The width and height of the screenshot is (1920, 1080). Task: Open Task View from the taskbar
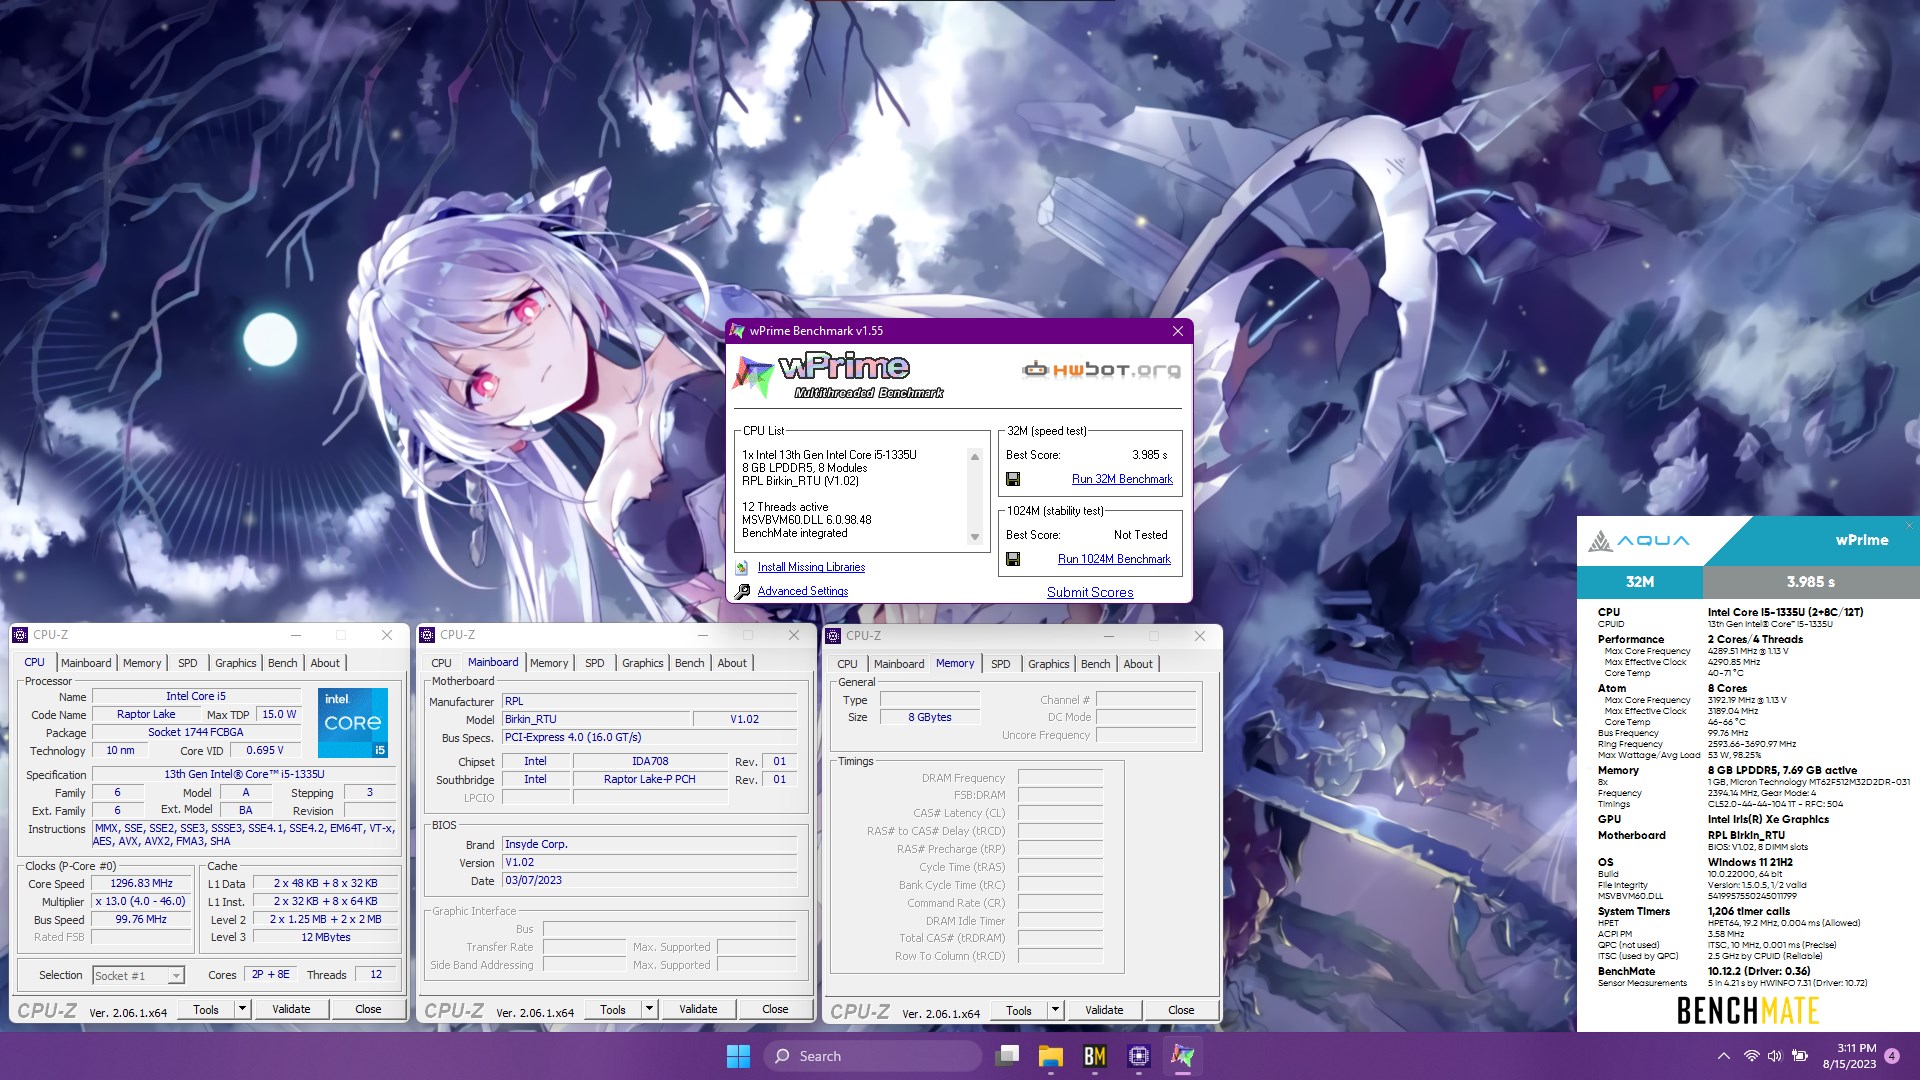coord(1007,1056)
